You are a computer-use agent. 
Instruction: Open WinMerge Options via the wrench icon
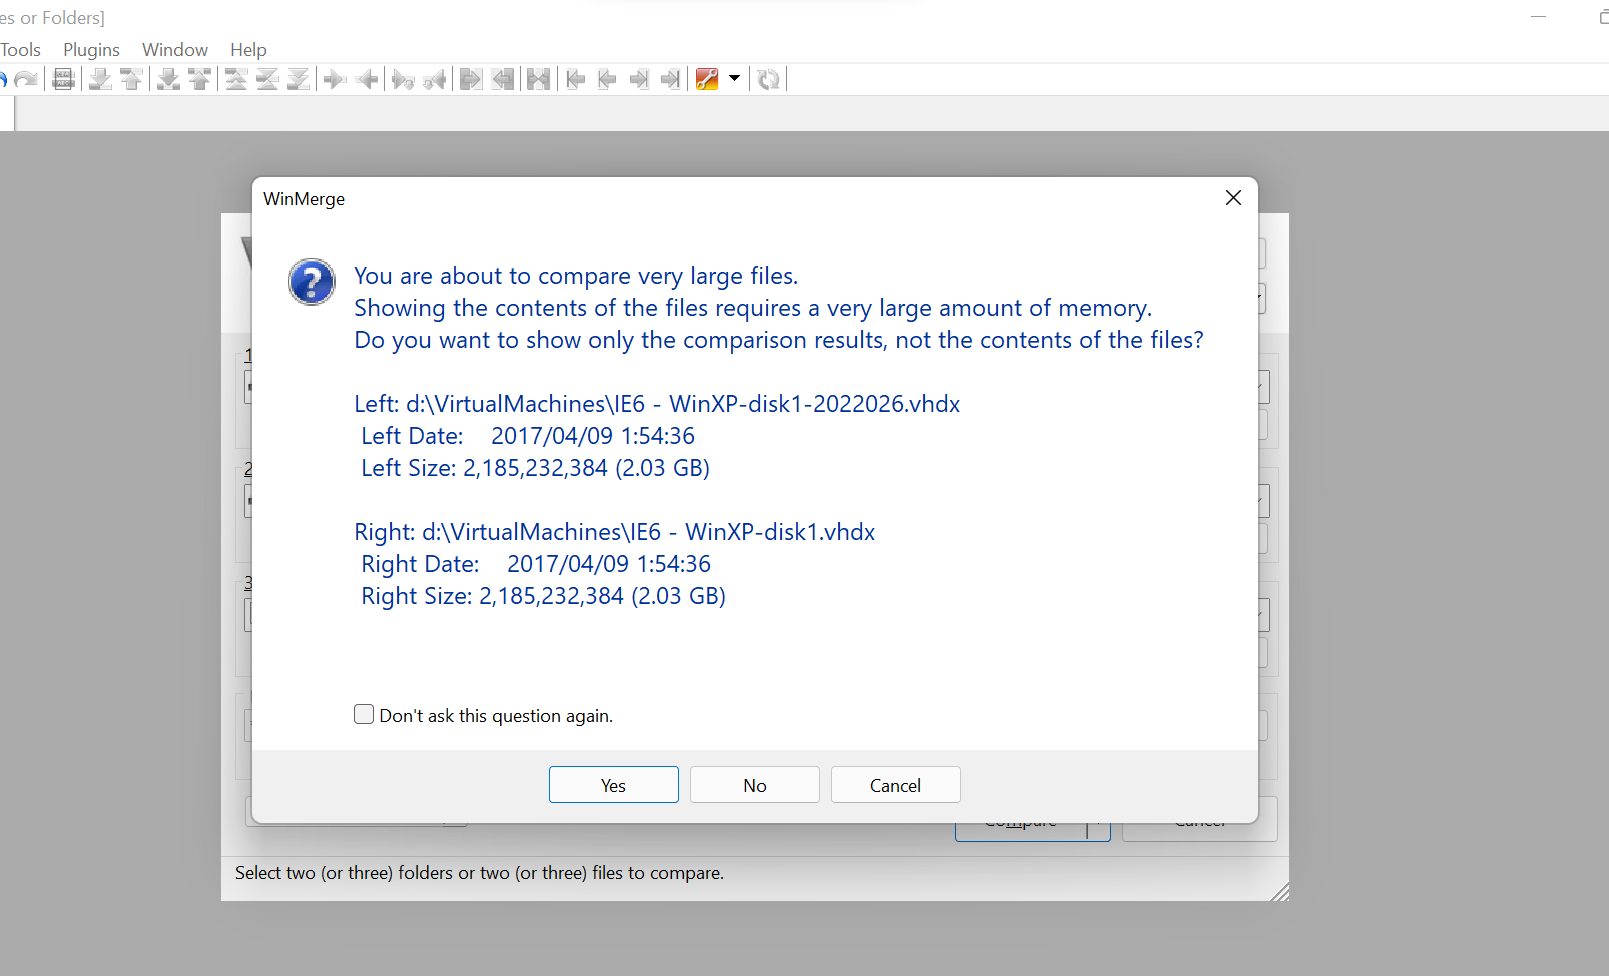pyautogui.click(x=707, y=79)
